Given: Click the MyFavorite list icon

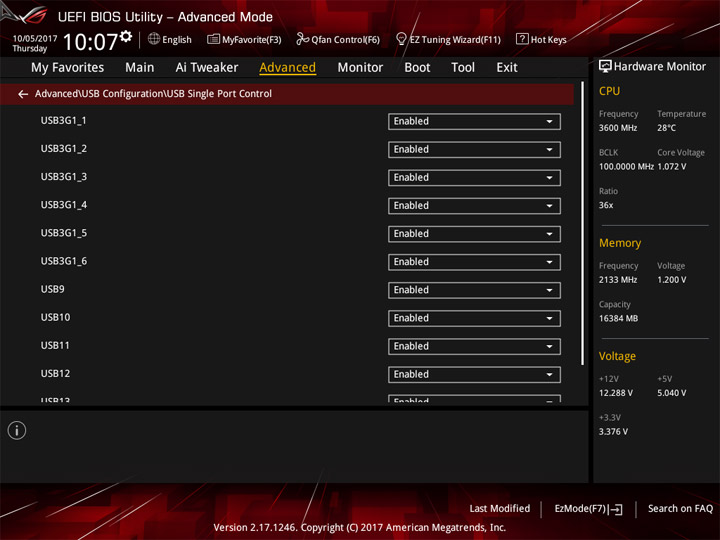Looking at the screenshot, I should click(x=213, y=39).
